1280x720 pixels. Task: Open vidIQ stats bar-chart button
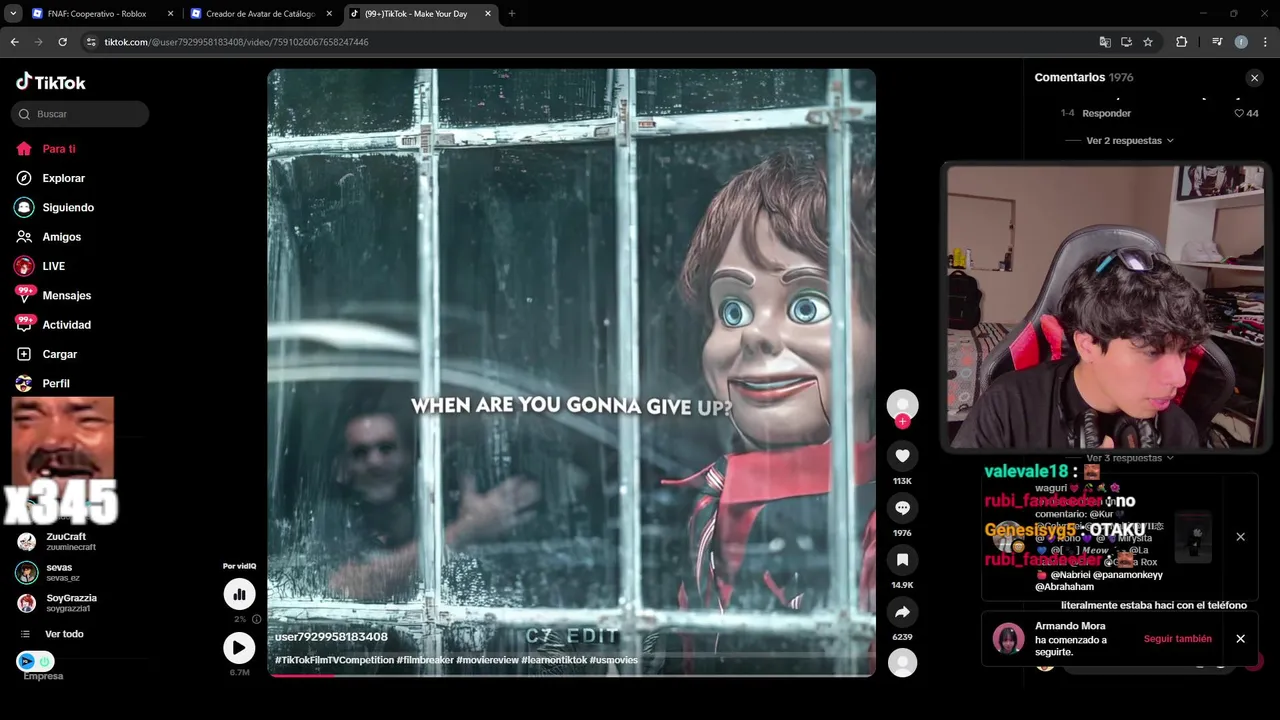coord(239,594)
